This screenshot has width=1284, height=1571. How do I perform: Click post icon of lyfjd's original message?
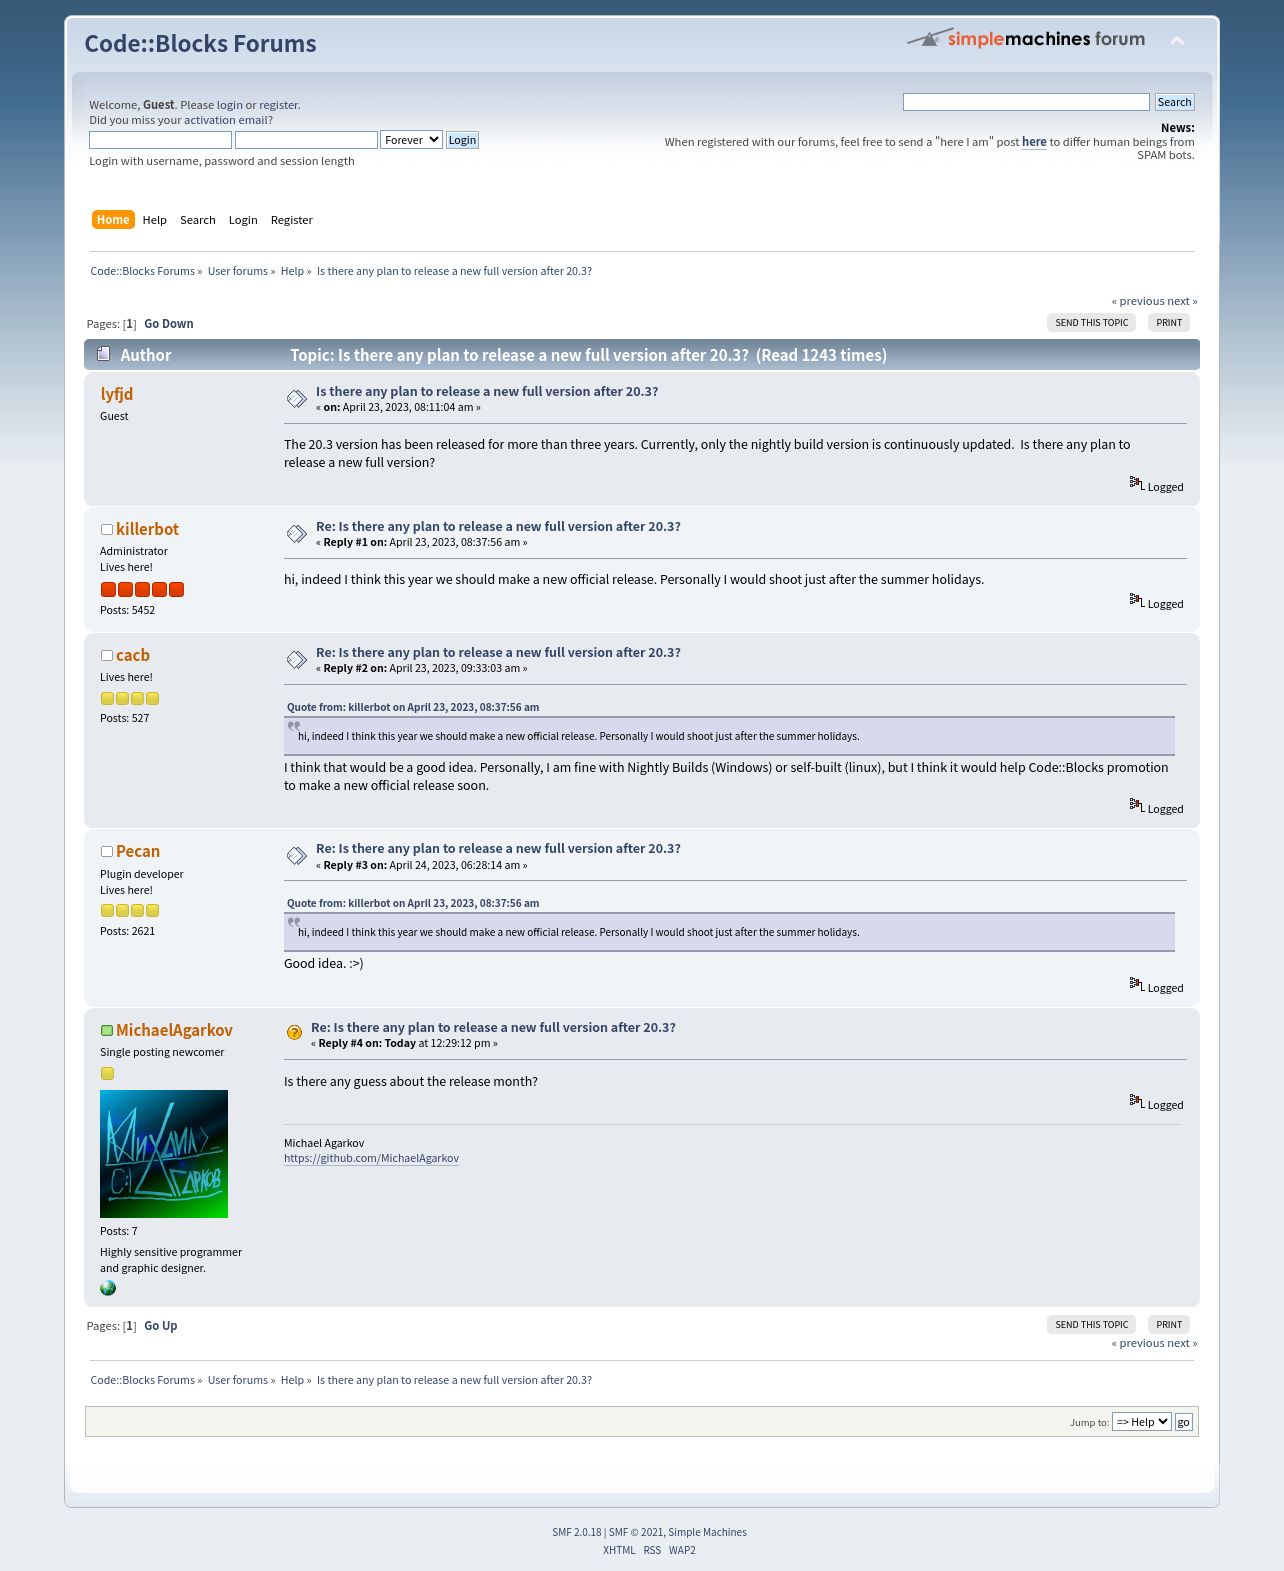pos(297,399)
